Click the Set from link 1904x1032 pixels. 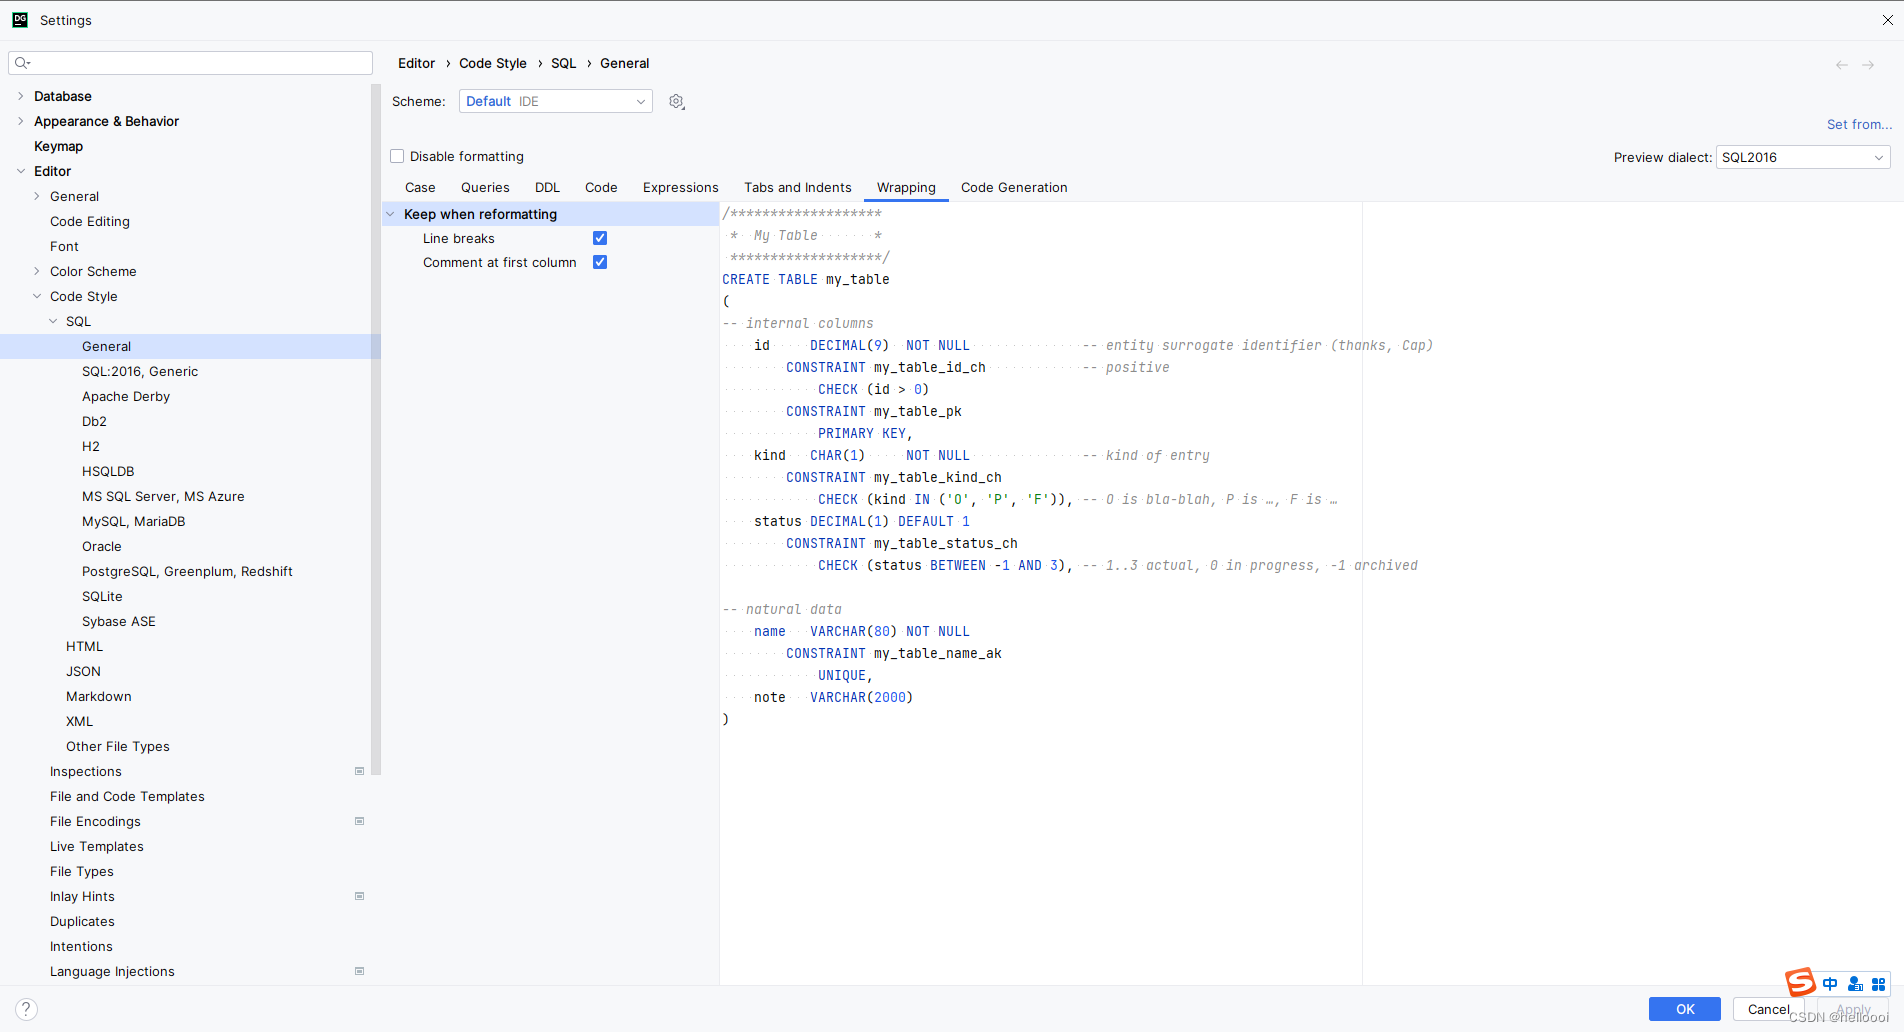click(1858, 124)
